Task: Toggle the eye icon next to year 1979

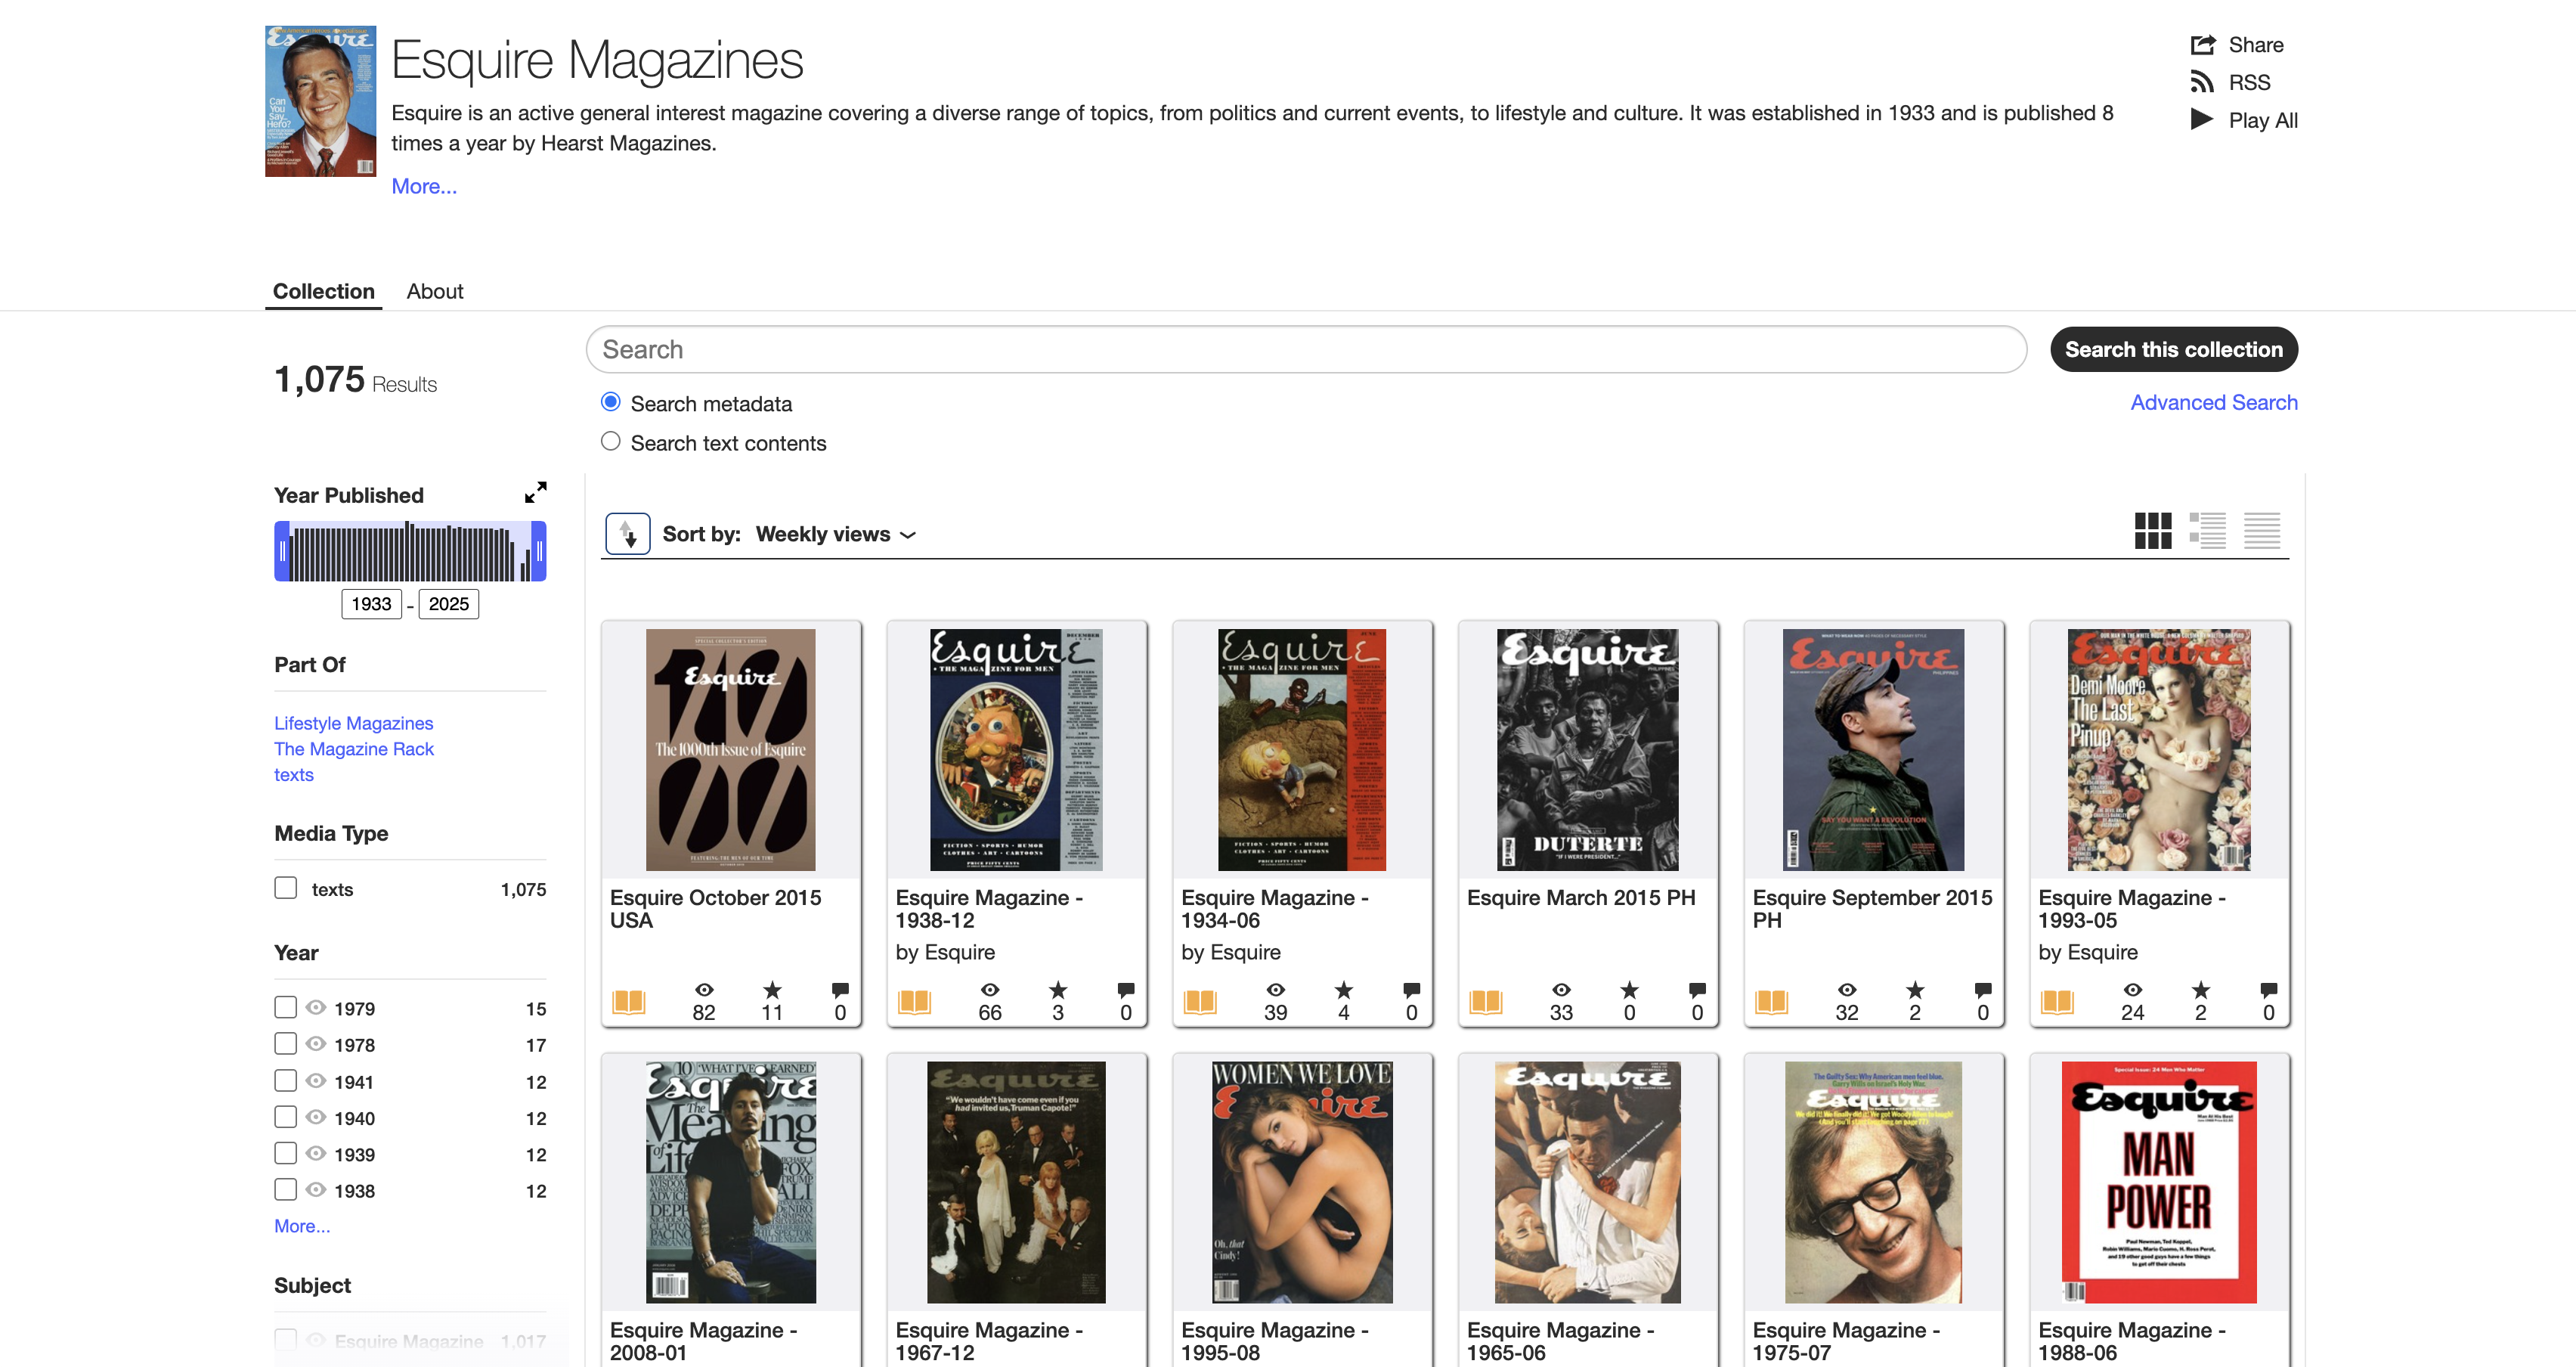Action: coord(316,1007)
